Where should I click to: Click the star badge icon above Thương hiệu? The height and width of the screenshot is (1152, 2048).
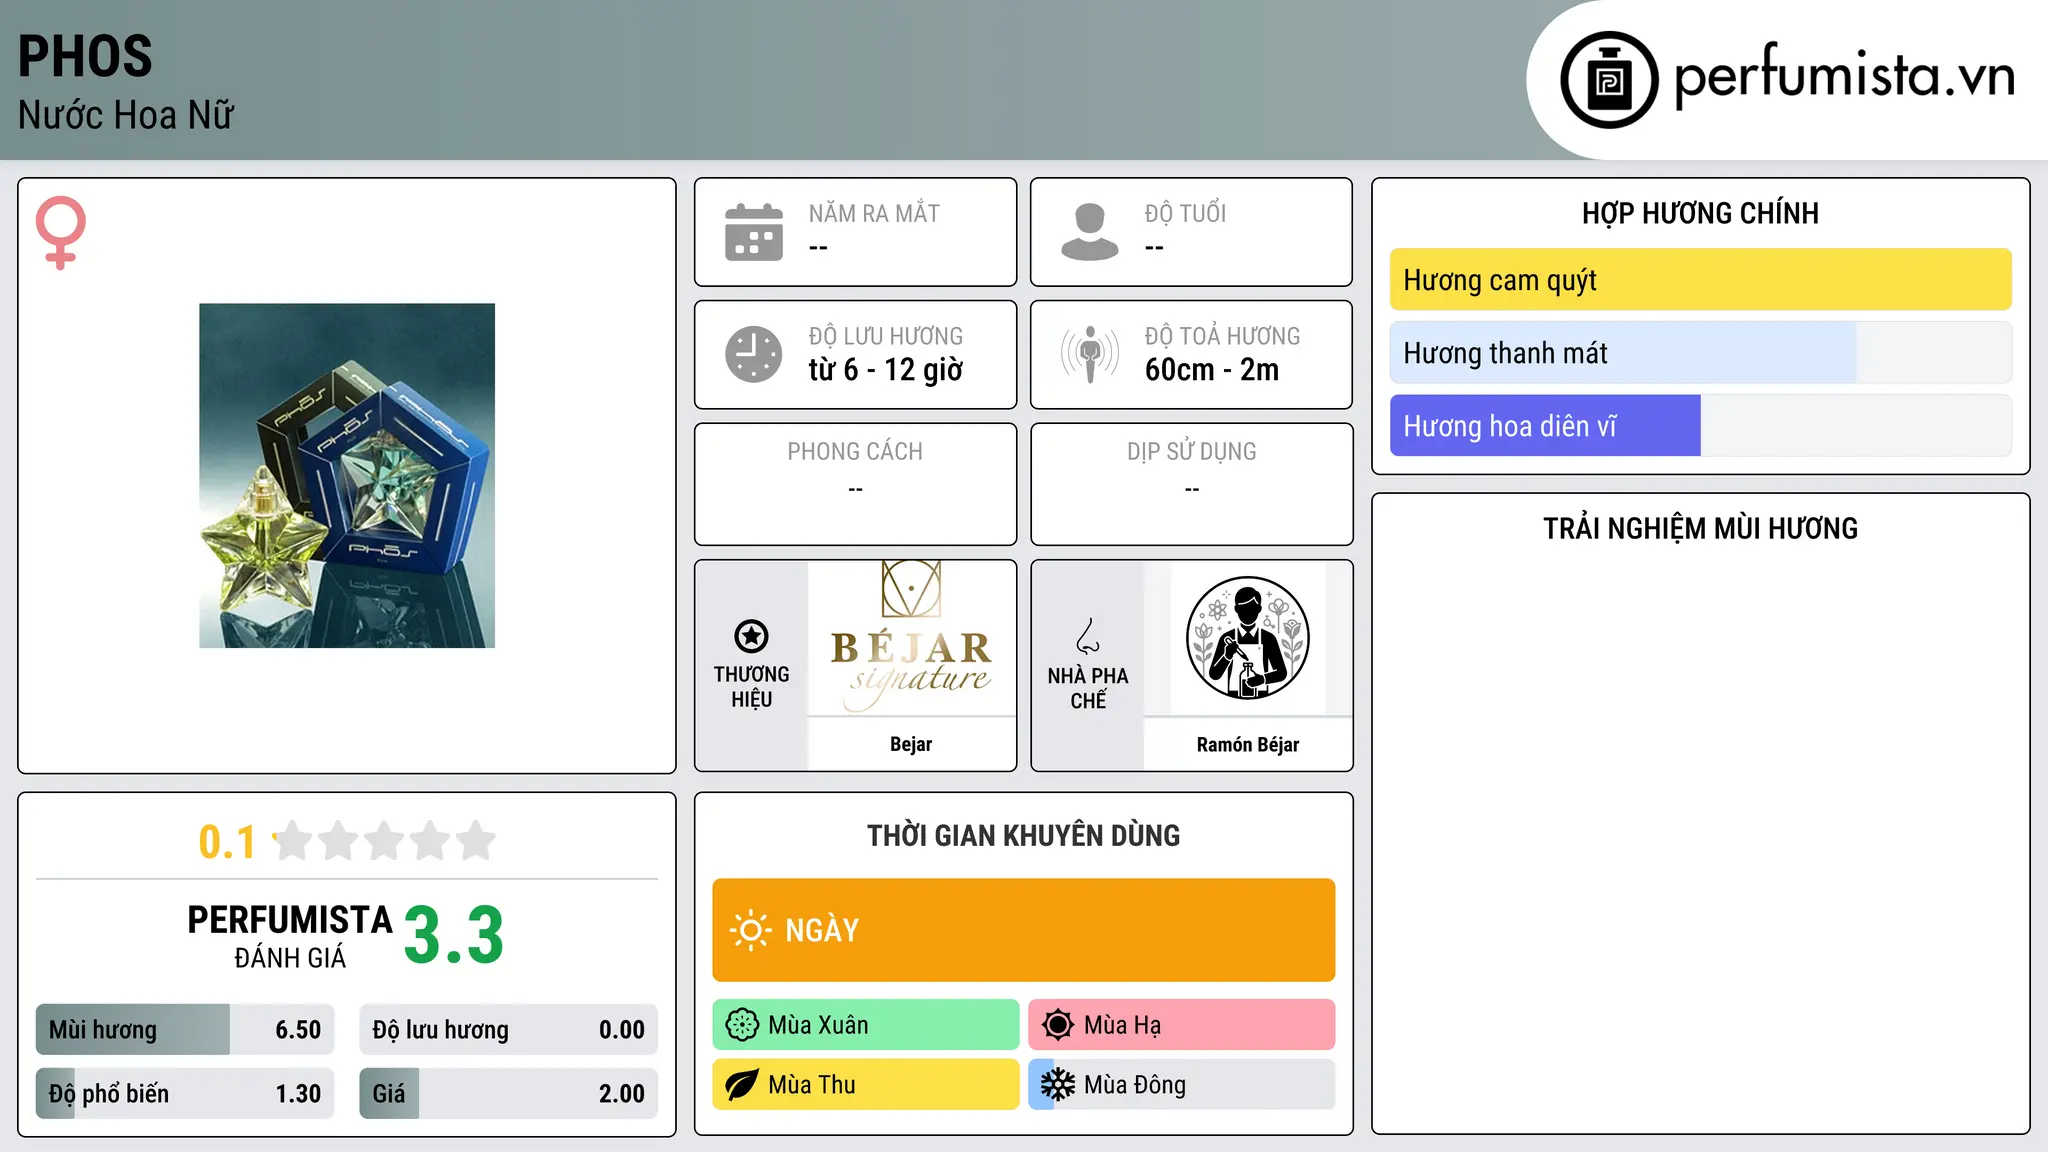pyautogui.click(x=751, y=636)
